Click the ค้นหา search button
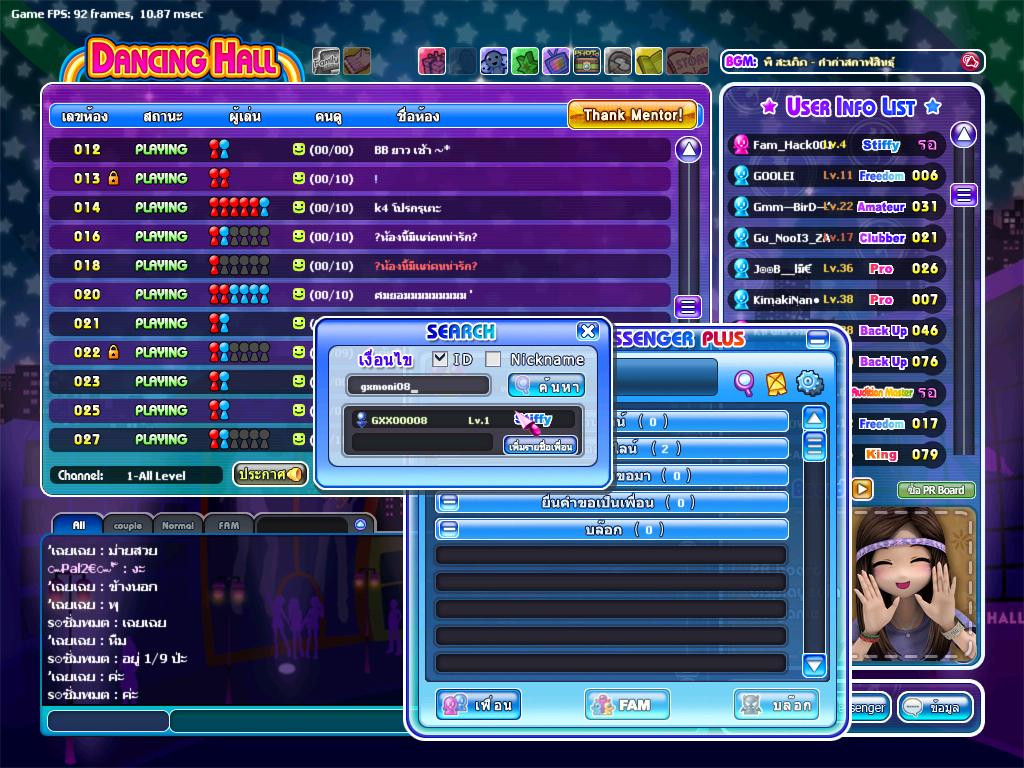Viewport: 1024px width, 768px height. tap(547, 386)
